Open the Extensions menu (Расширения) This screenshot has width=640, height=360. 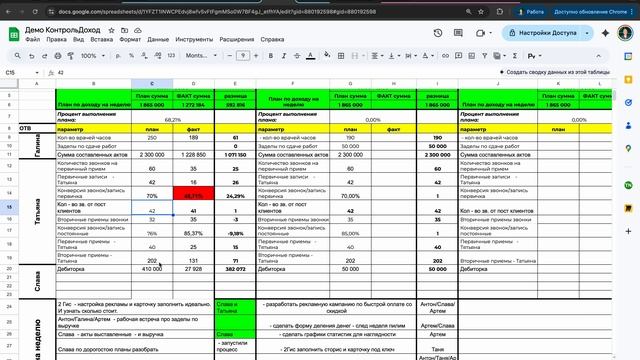(x=237, y=40)
